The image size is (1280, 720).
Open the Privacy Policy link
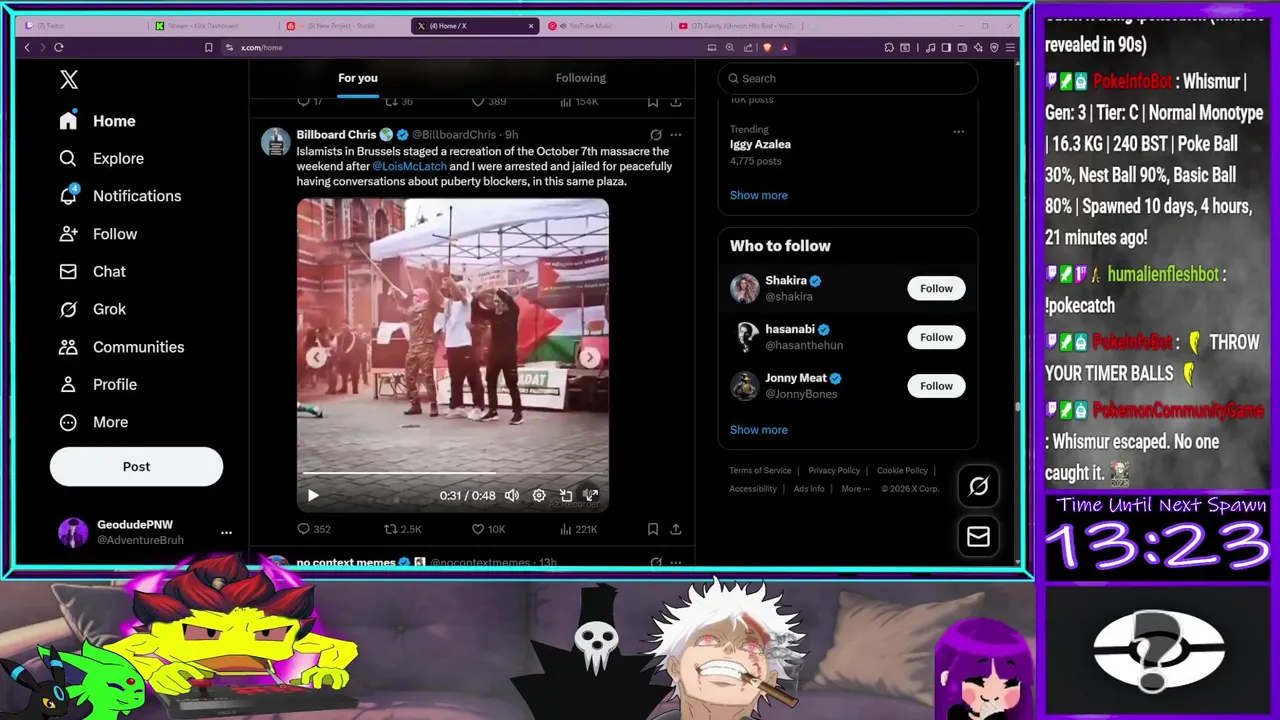coord(834,471)
